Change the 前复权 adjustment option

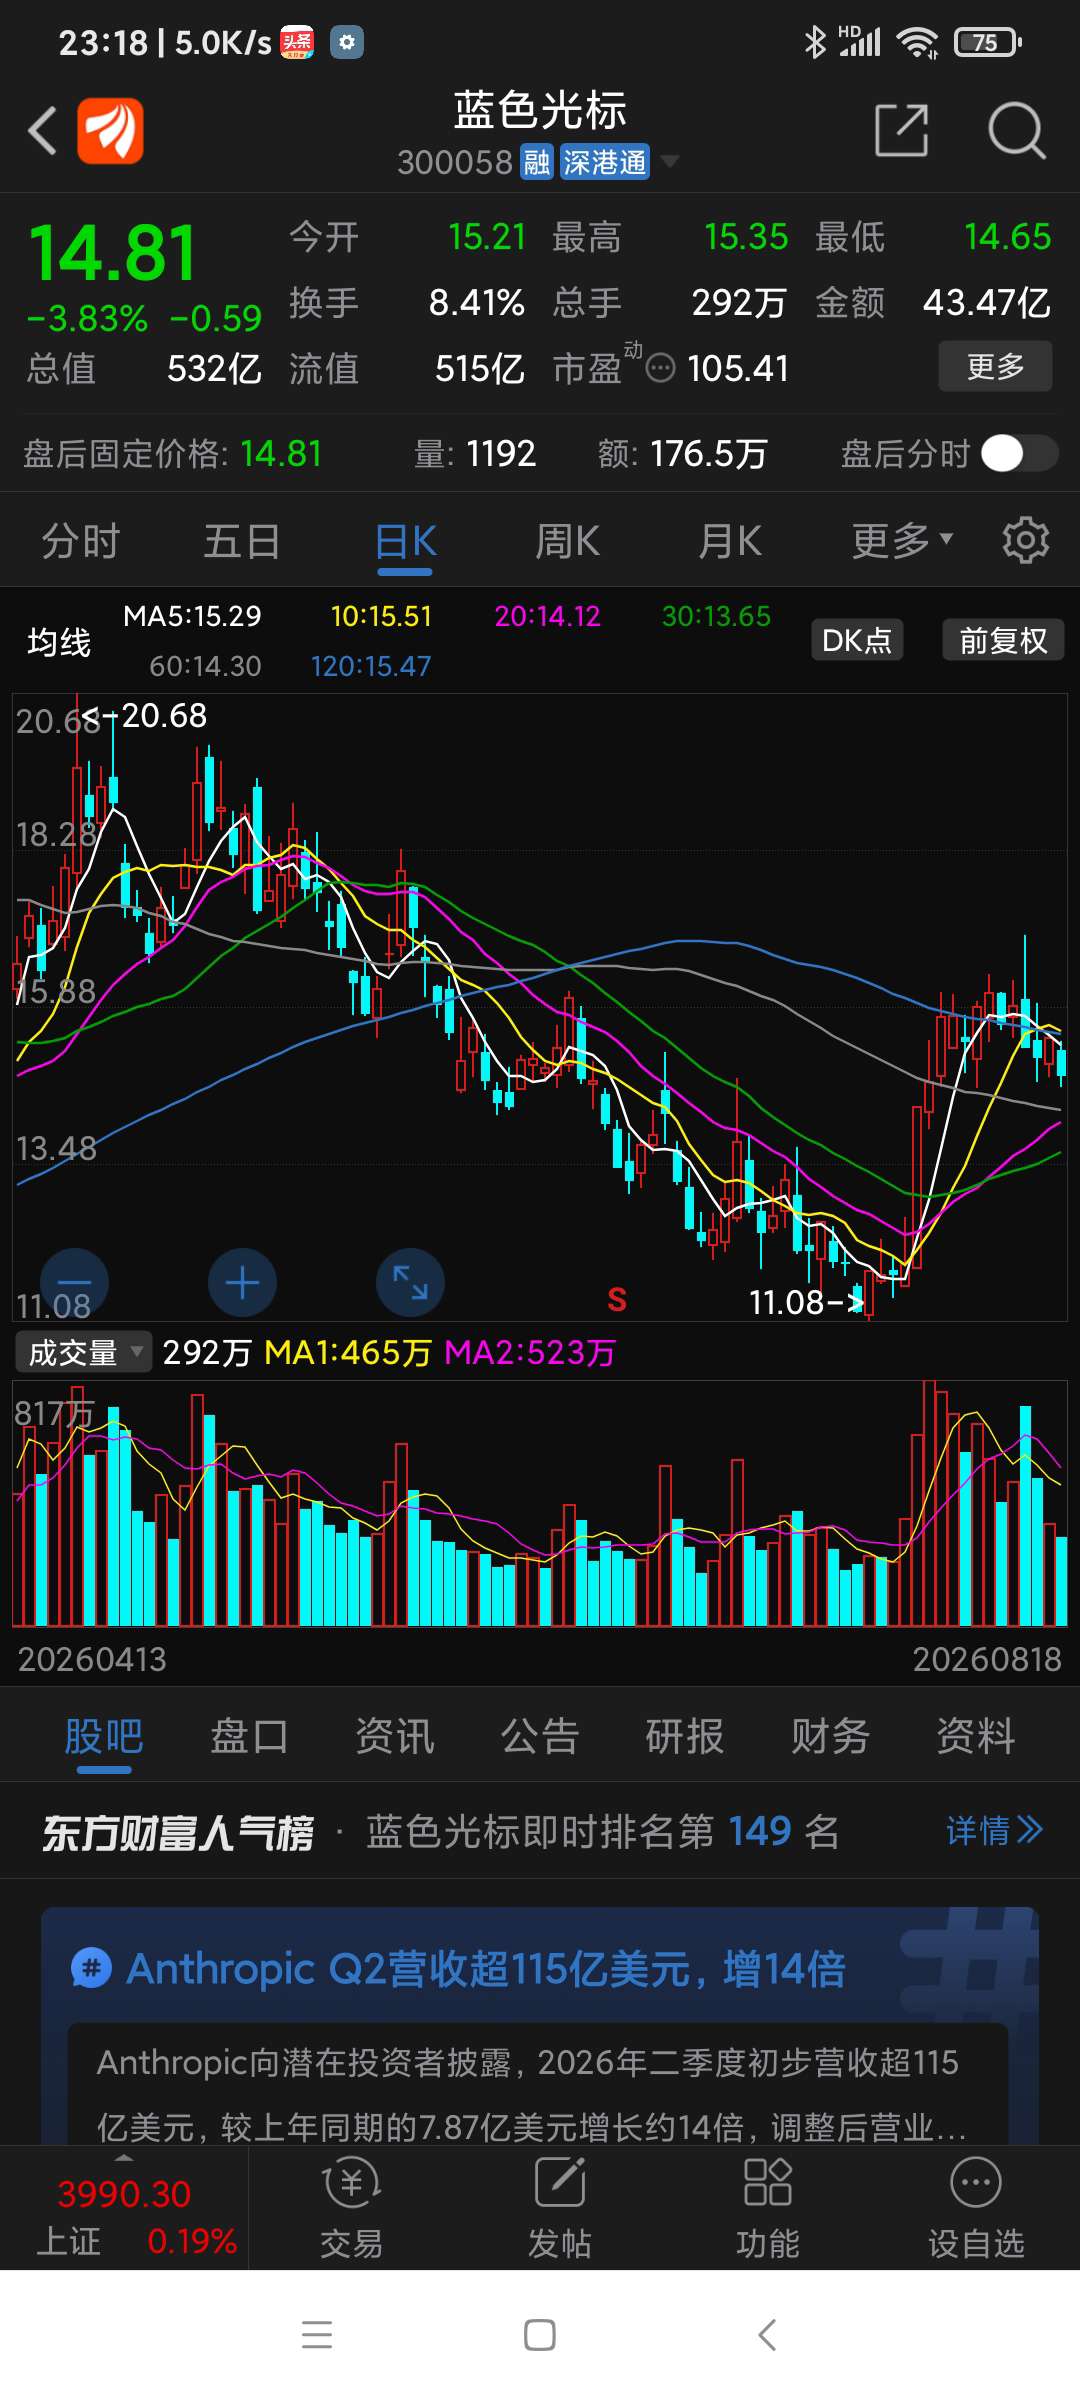(x=1003, y=640)
